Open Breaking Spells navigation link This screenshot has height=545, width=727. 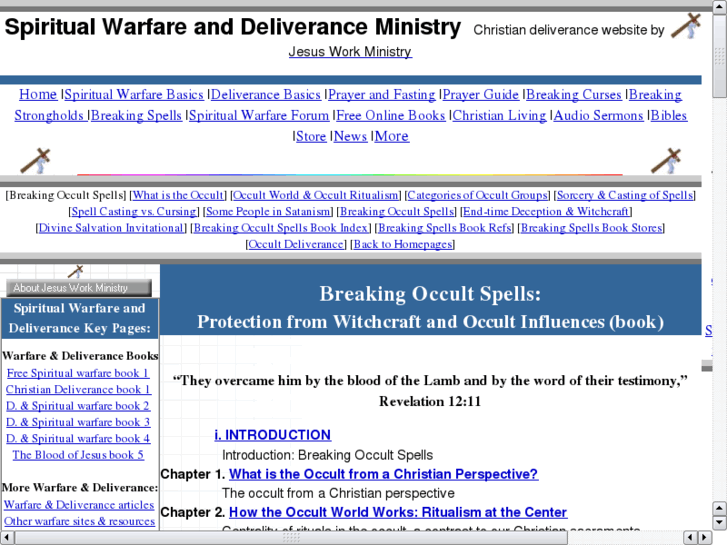tap(136, 115)
